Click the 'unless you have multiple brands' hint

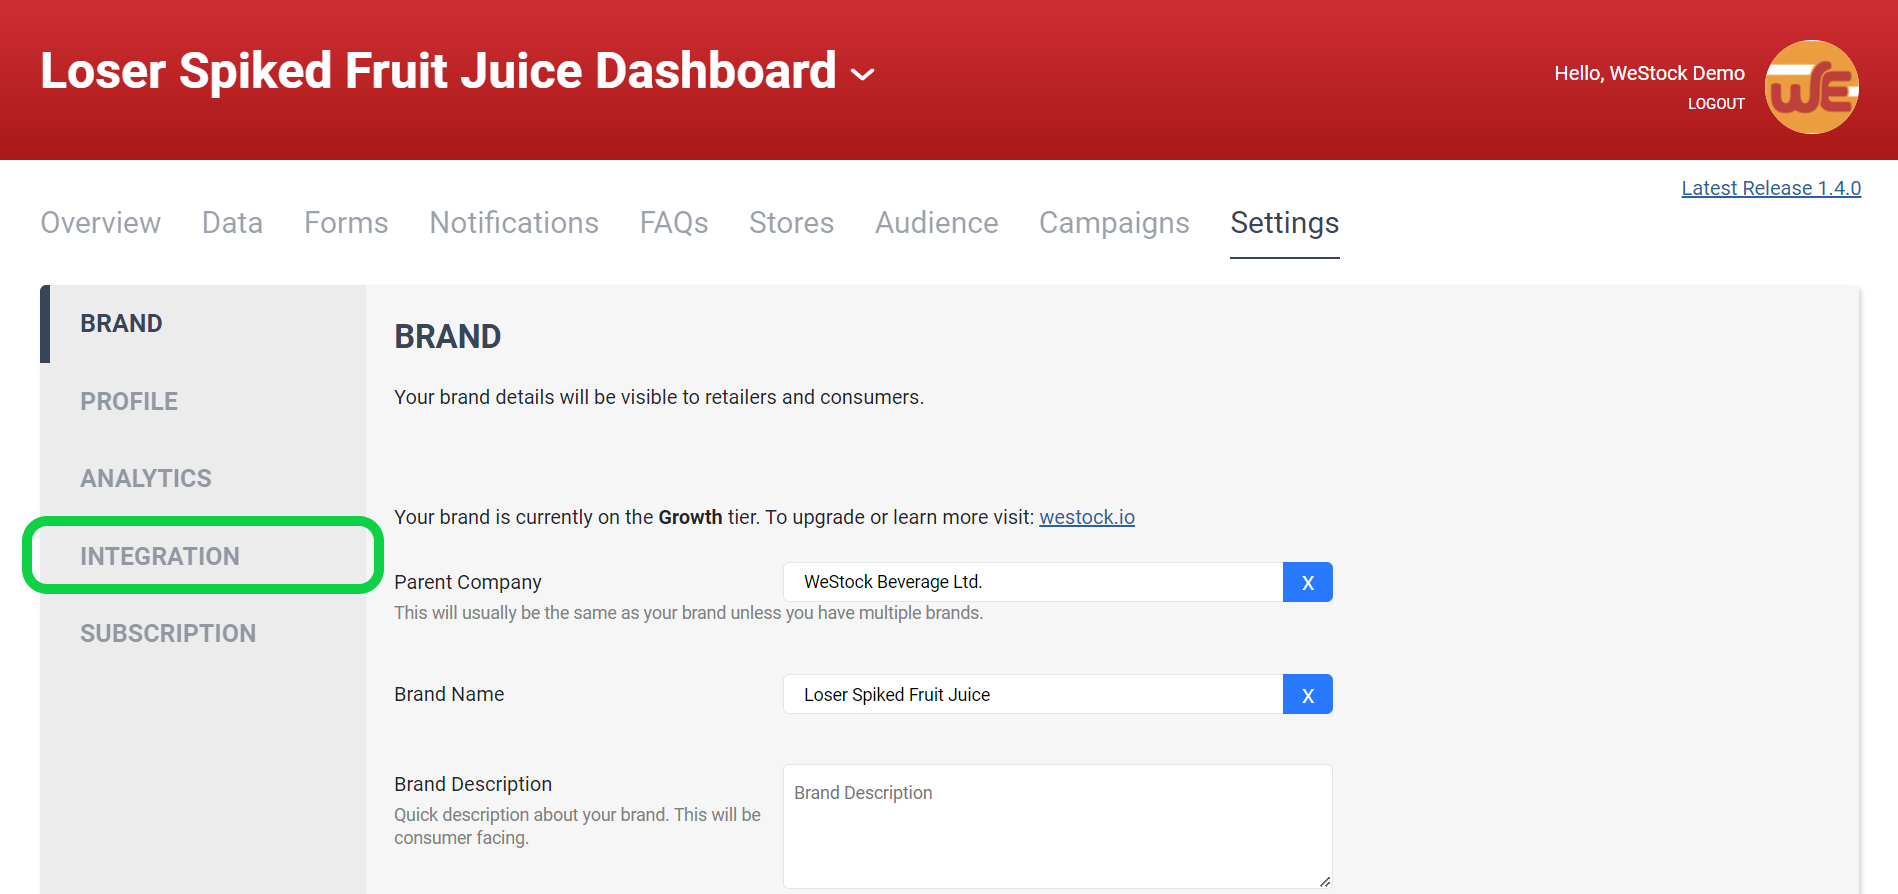coord(688,613)
